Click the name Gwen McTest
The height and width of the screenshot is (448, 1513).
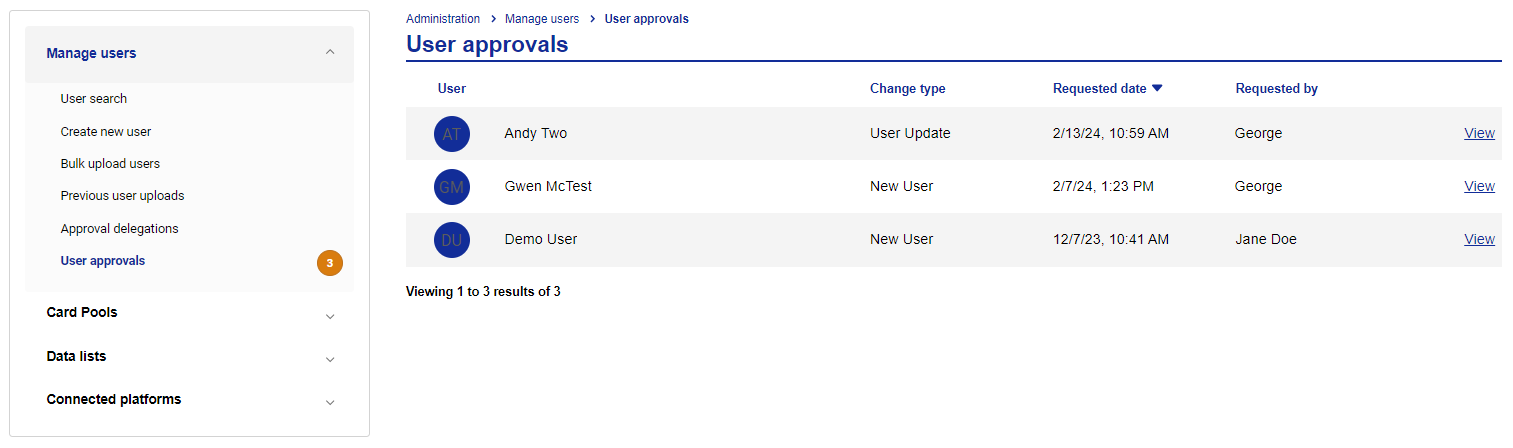548,186
